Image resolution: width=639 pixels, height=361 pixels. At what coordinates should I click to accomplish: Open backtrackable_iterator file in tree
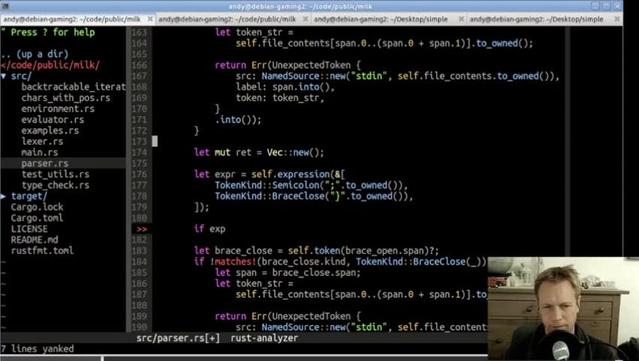click(73, 87)
